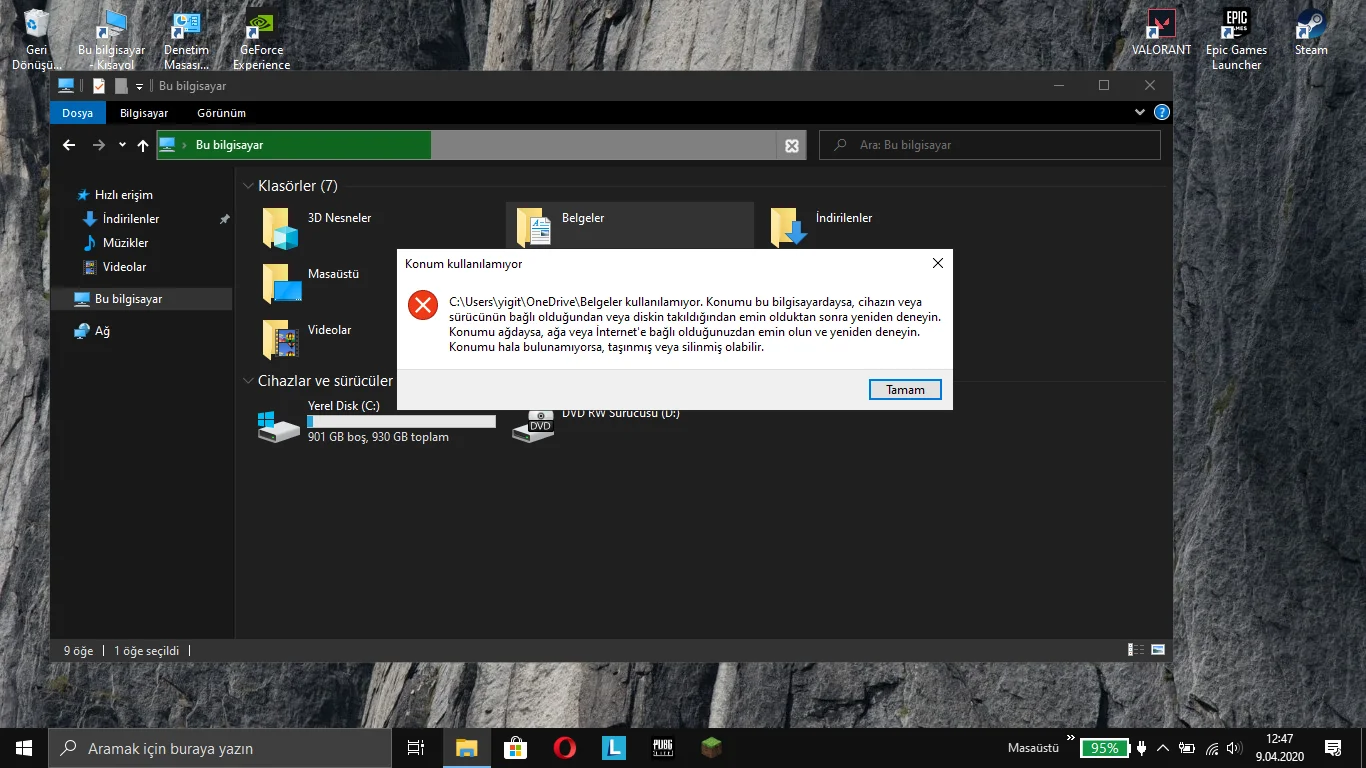This screenshot has height=768, width=1366.
Task: Go forward with the right arrow button
Action: tap(98, 145)
